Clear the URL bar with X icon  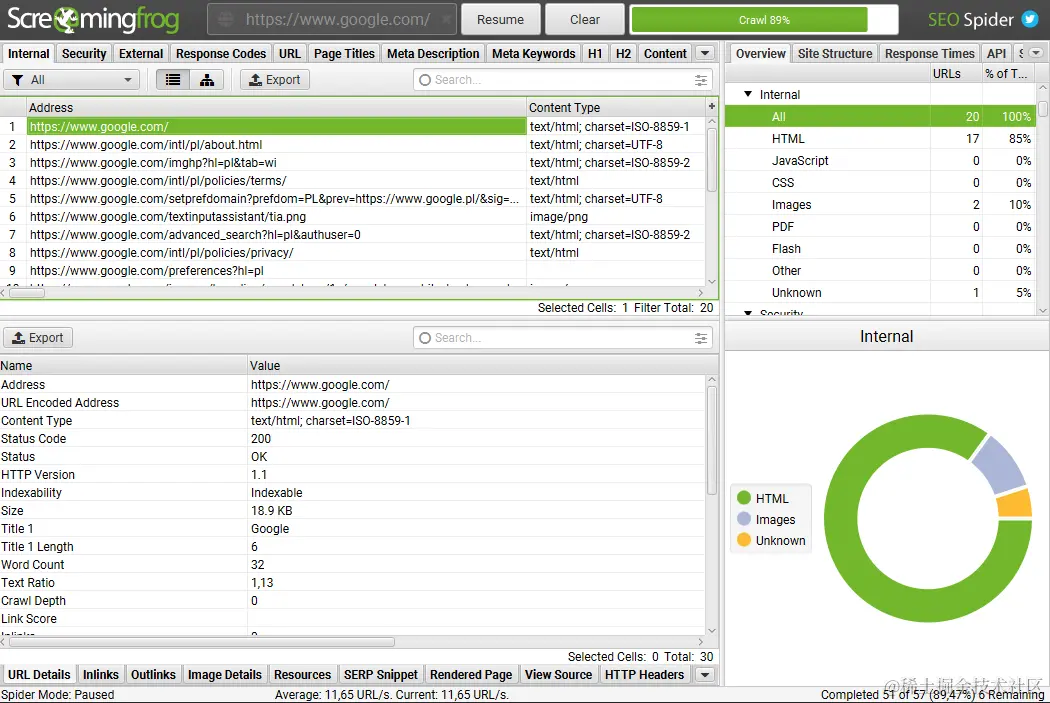coord(446,19)
